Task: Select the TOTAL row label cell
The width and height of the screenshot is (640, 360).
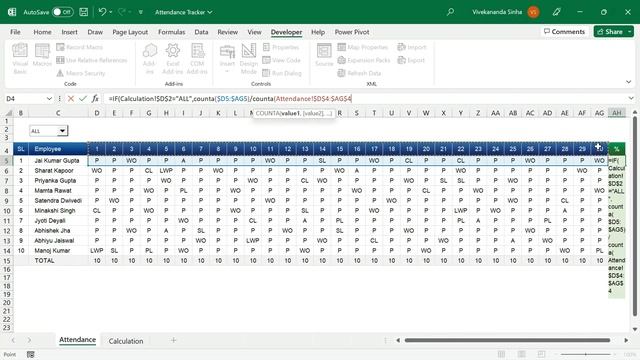Action: pos(58,260)
